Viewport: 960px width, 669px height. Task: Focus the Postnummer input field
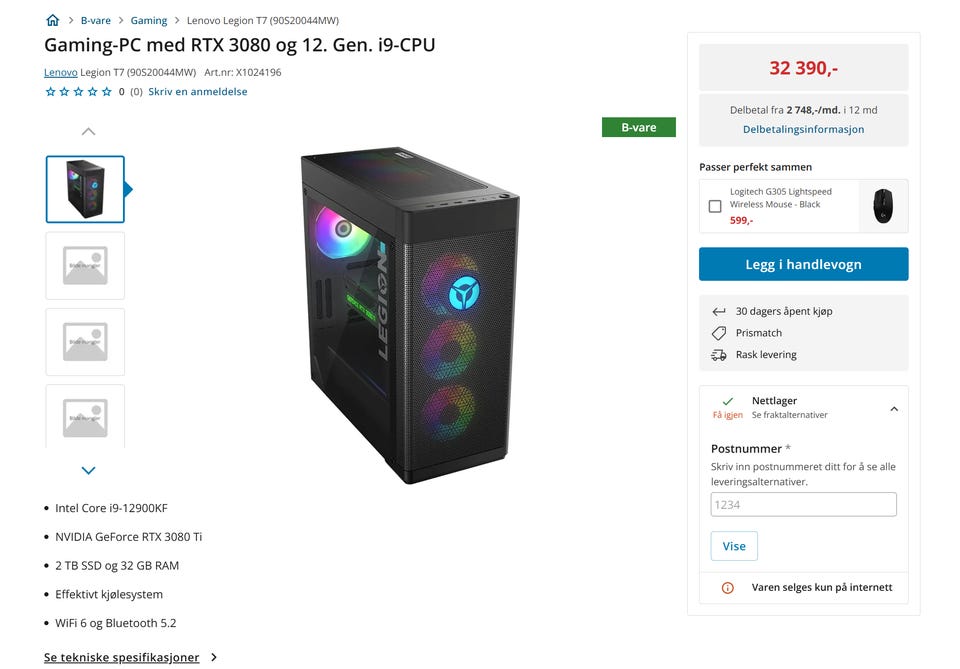[x=803, y=504]
